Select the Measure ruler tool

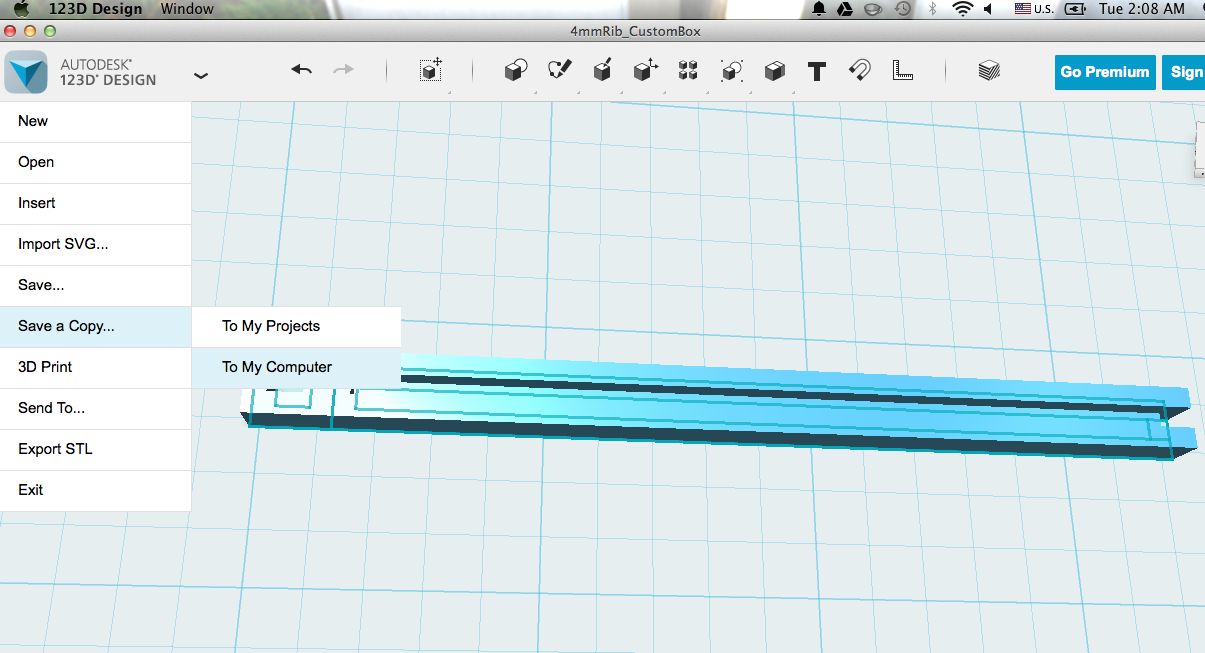click(x=903, y=71)
